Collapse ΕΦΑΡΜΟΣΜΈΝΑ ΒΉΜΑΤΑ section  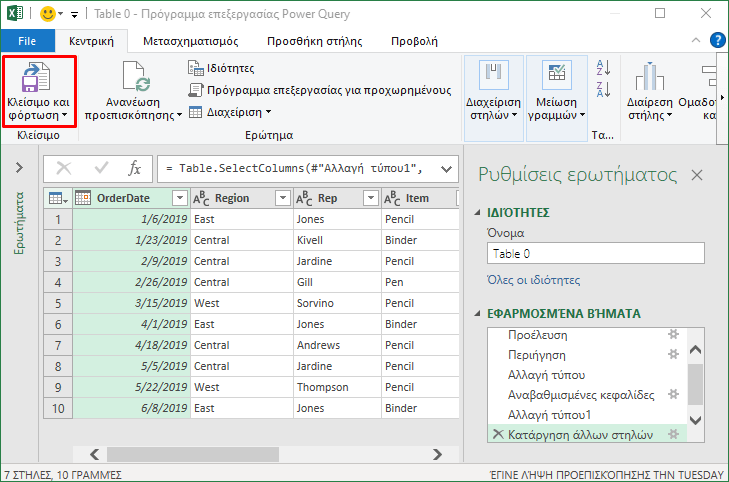click(x=477, y=314)
